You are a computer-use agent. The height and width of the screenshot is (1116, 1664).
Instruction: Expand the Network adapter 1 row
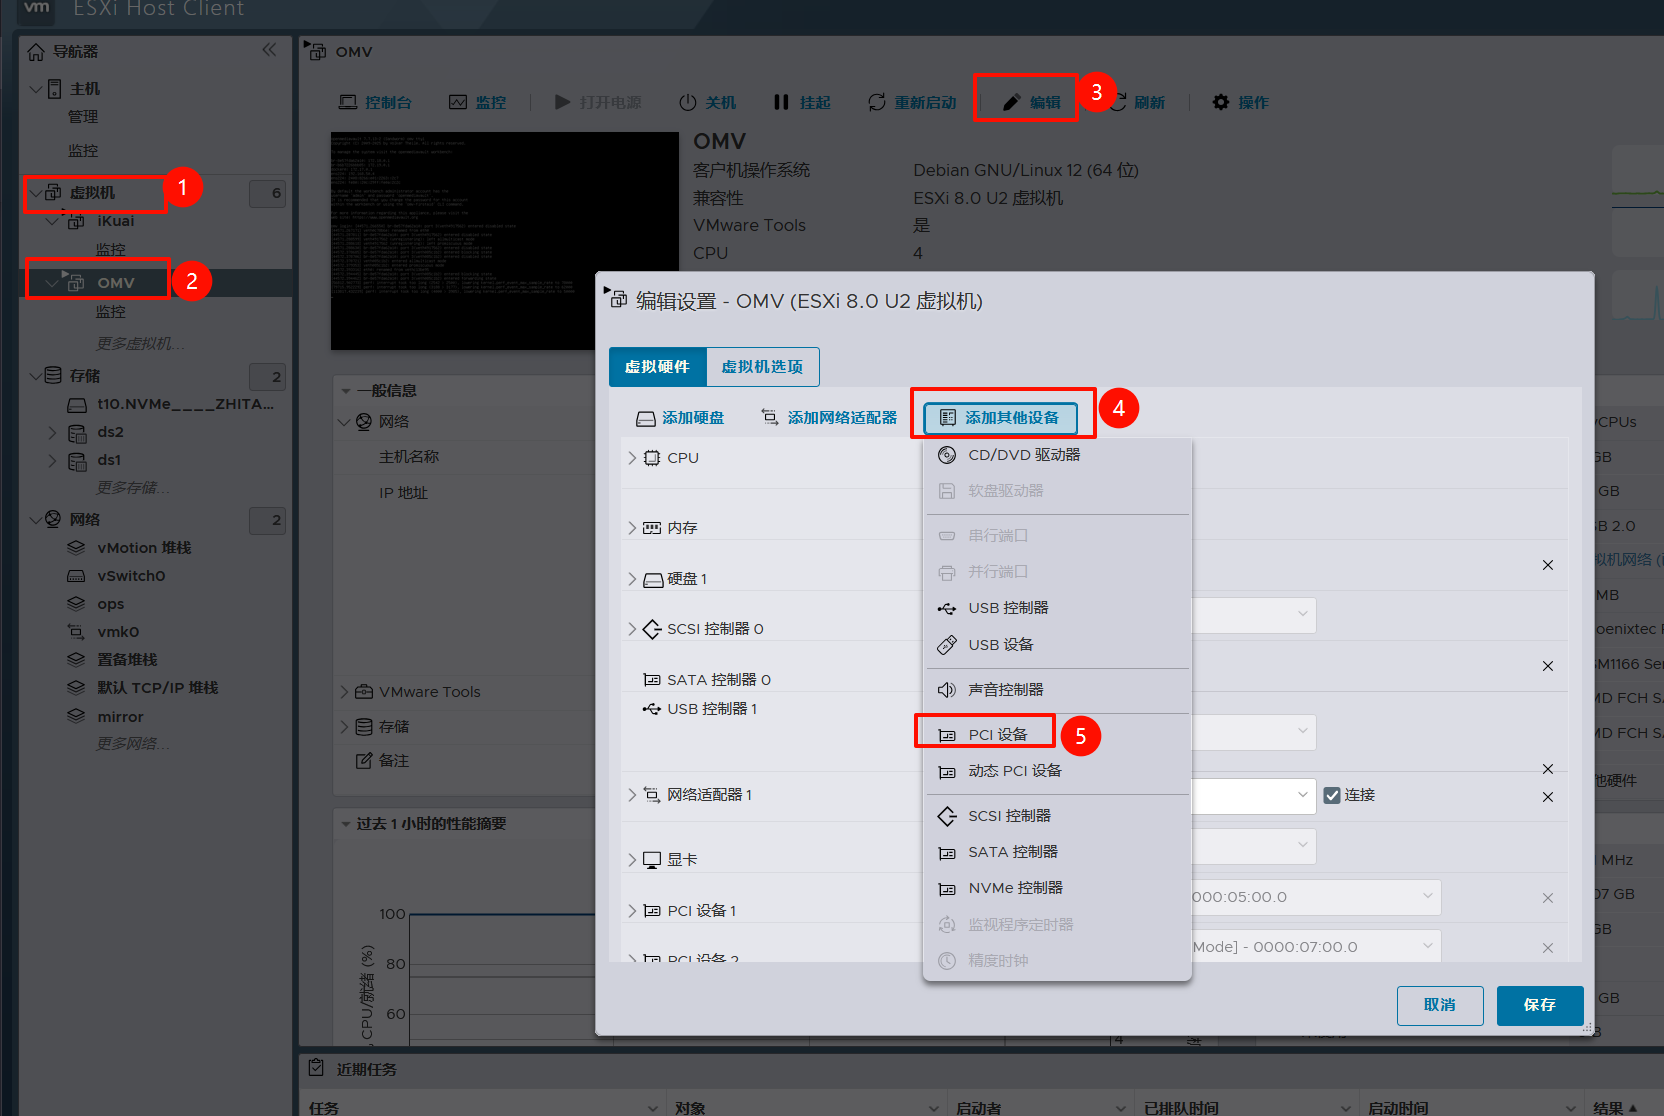pos(632,795)
